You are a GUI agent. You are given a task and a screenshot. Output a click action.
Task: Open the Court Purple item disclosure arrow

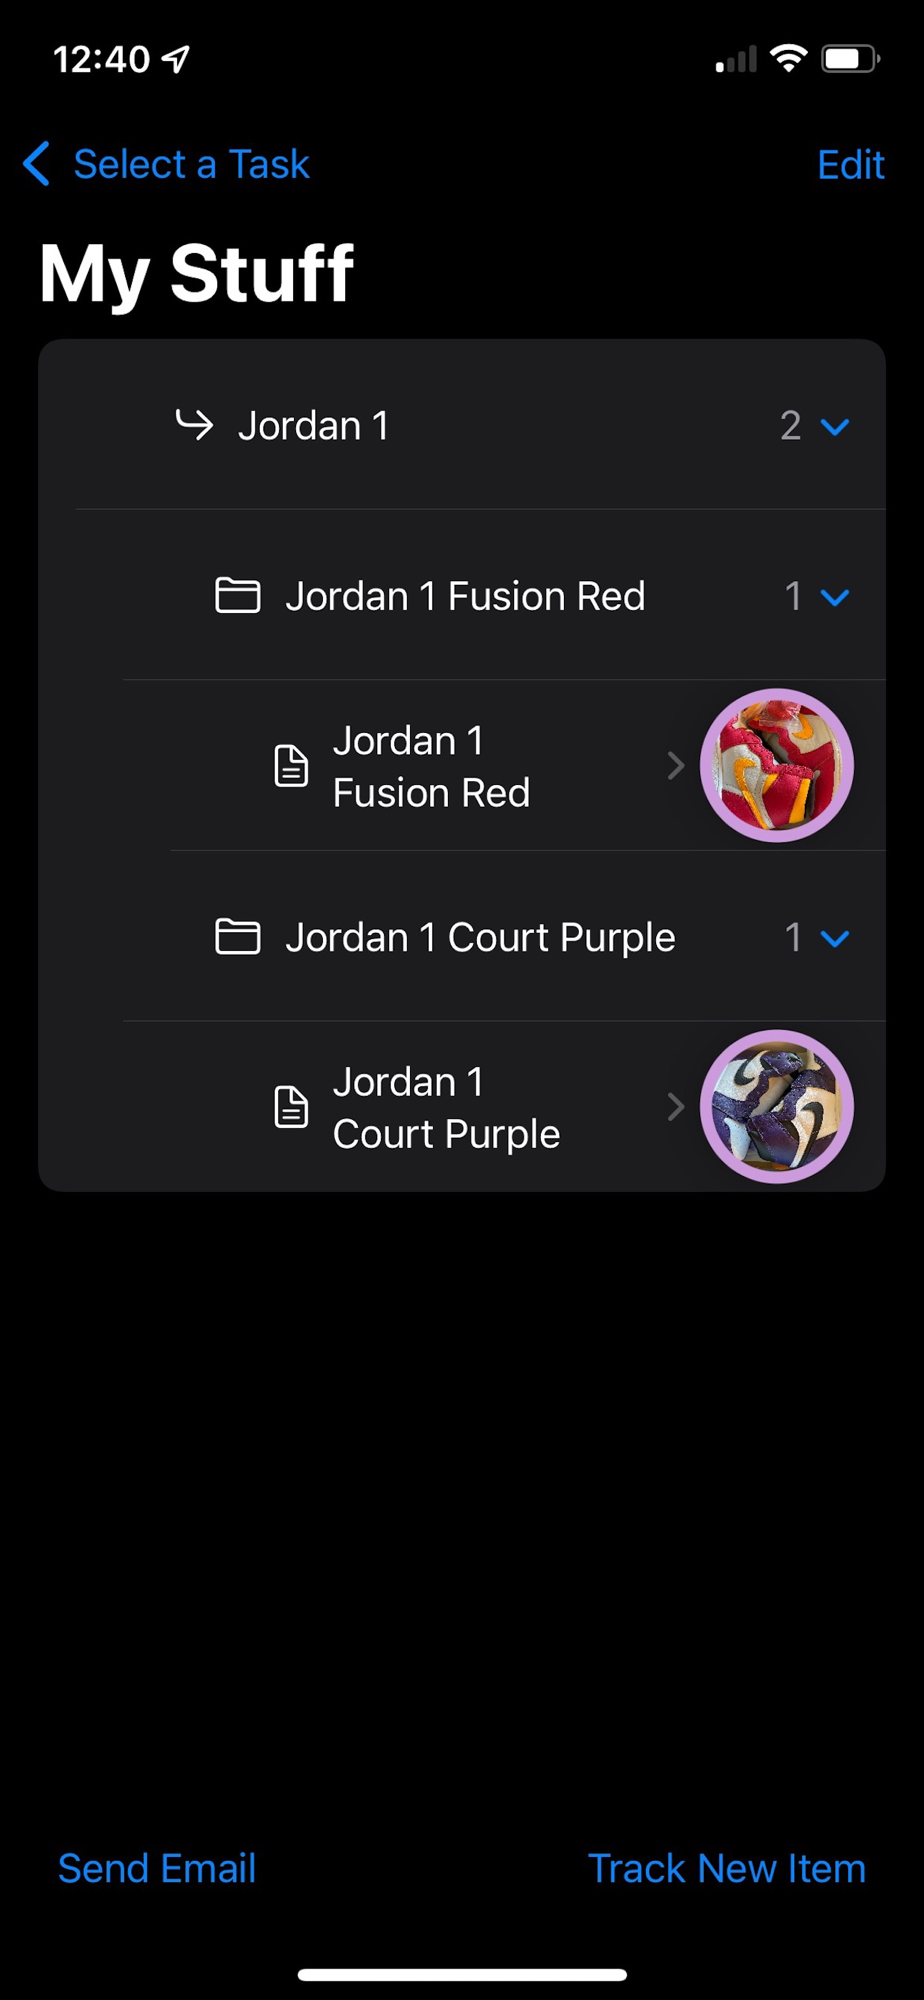pyautogui.click(x=676, y=1107)
